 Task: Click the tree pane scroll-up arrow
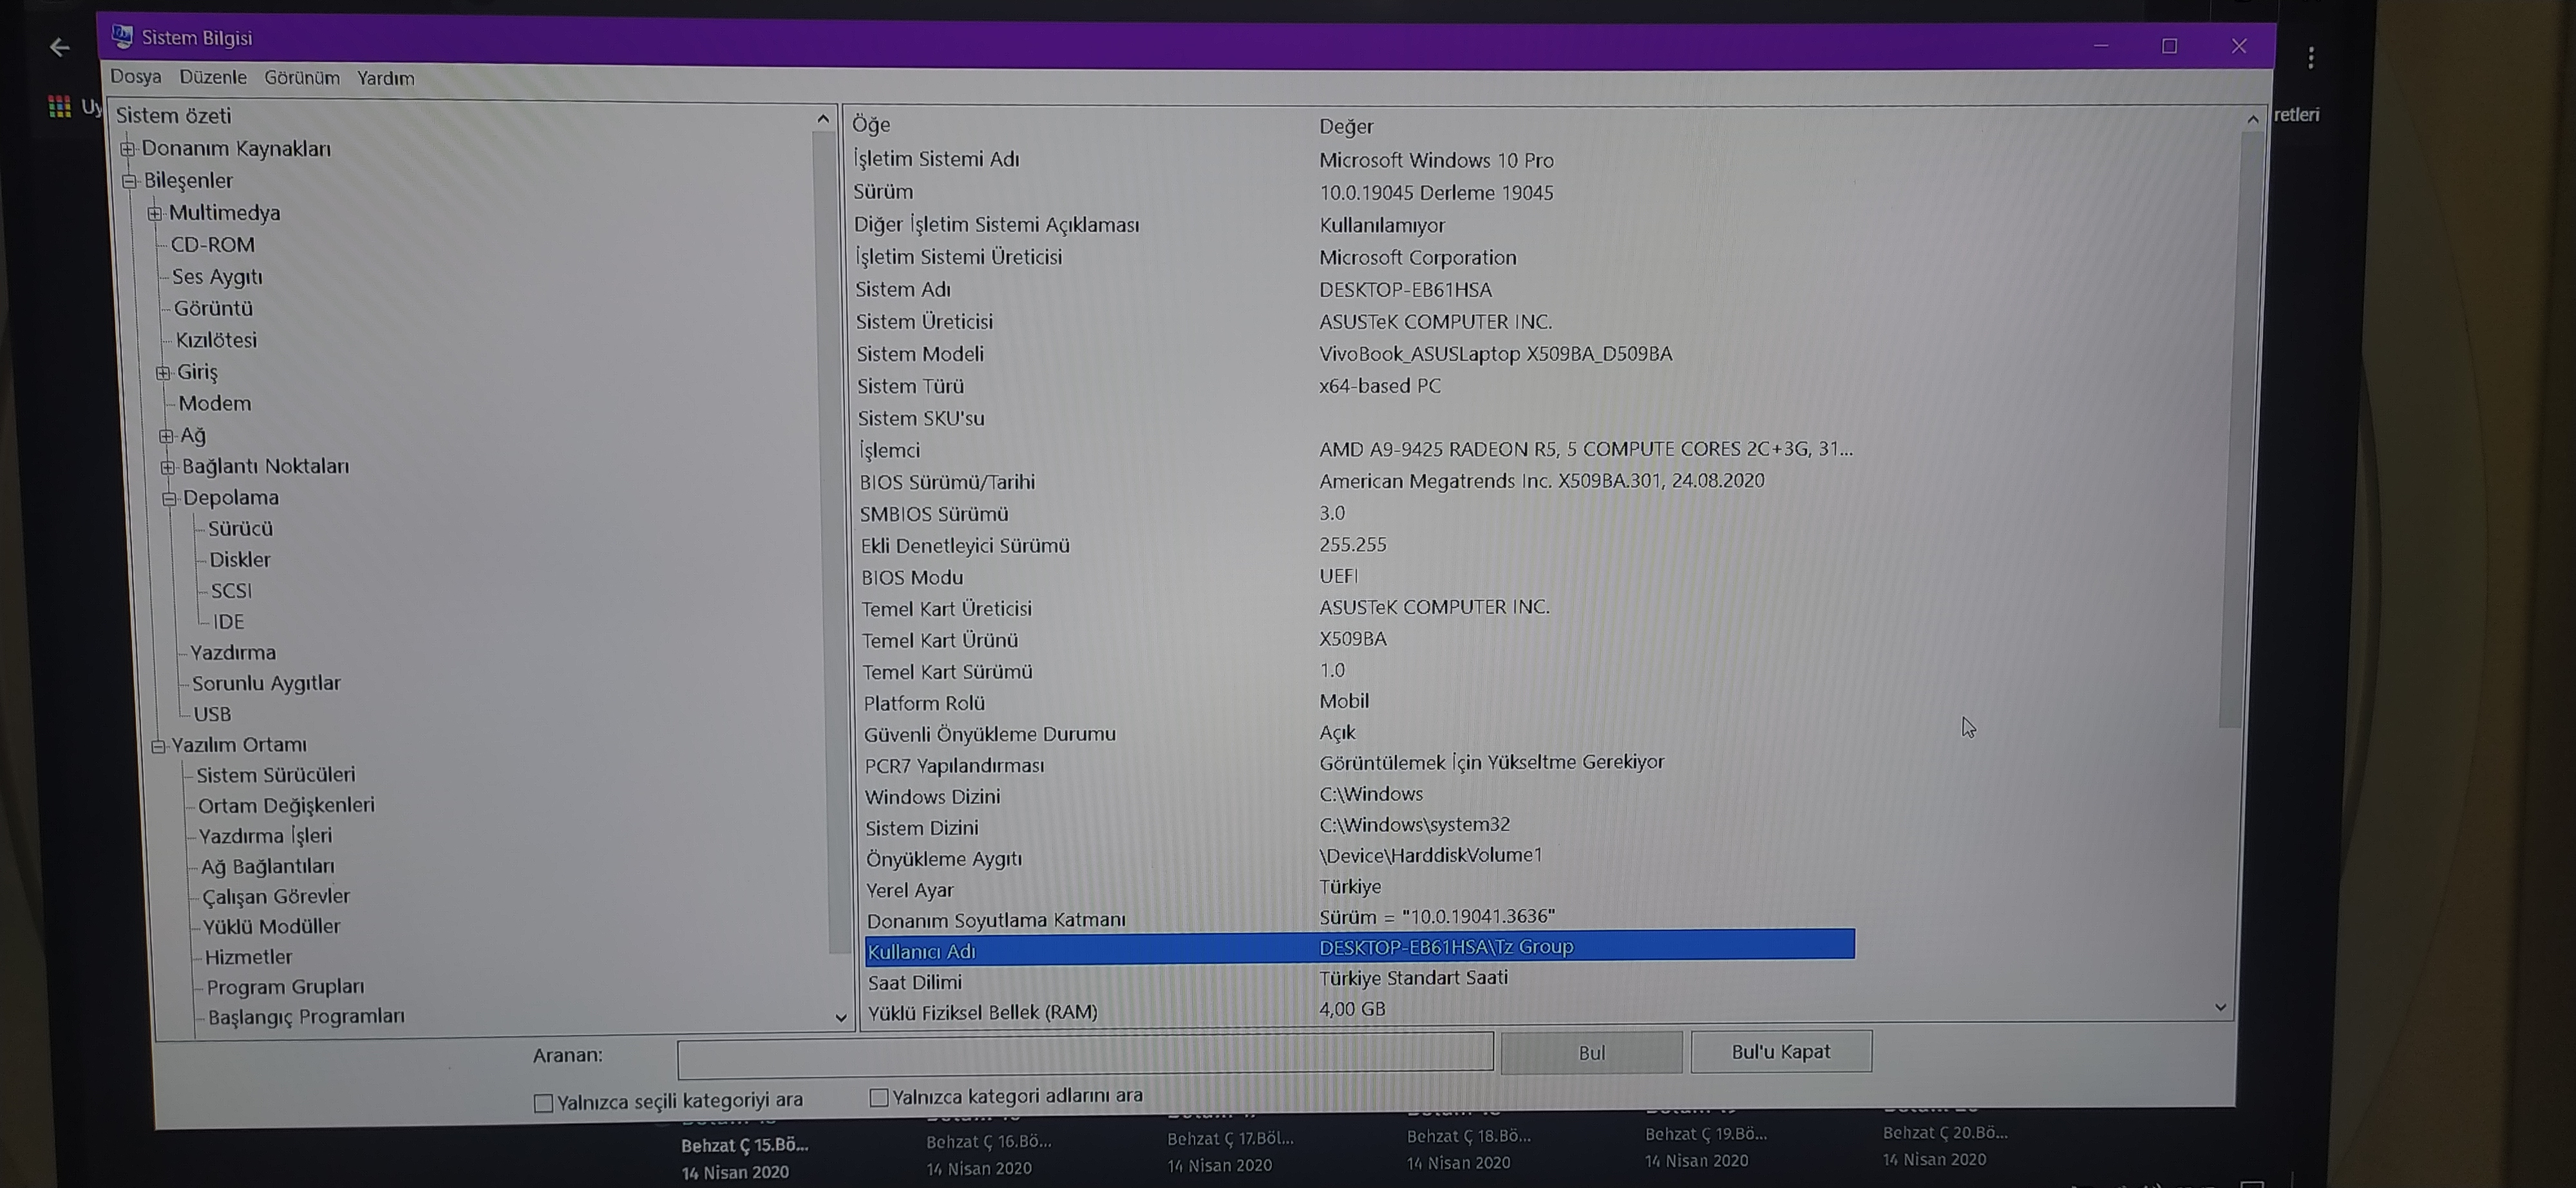(x=823, y=119)
